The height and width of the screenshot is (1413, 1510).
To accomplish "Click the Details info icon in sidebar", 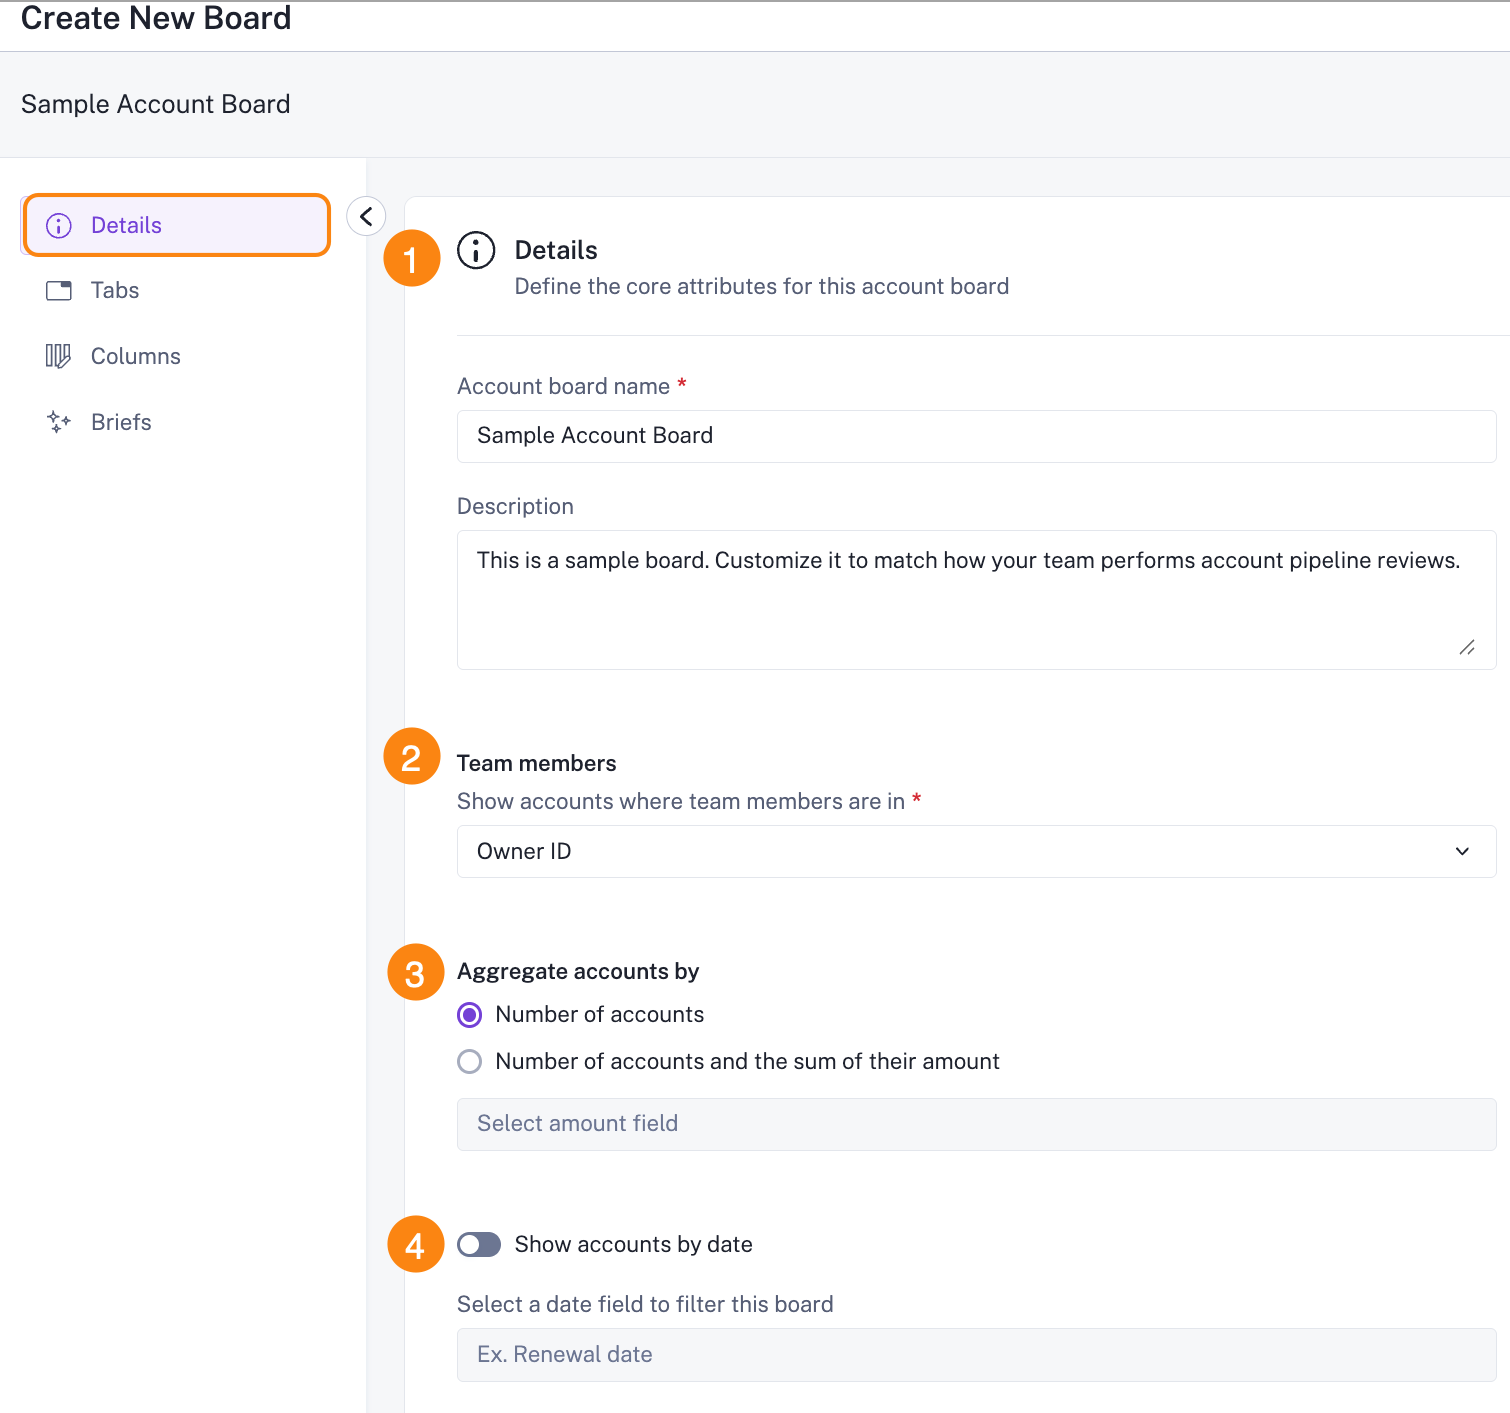I will 59,226.
